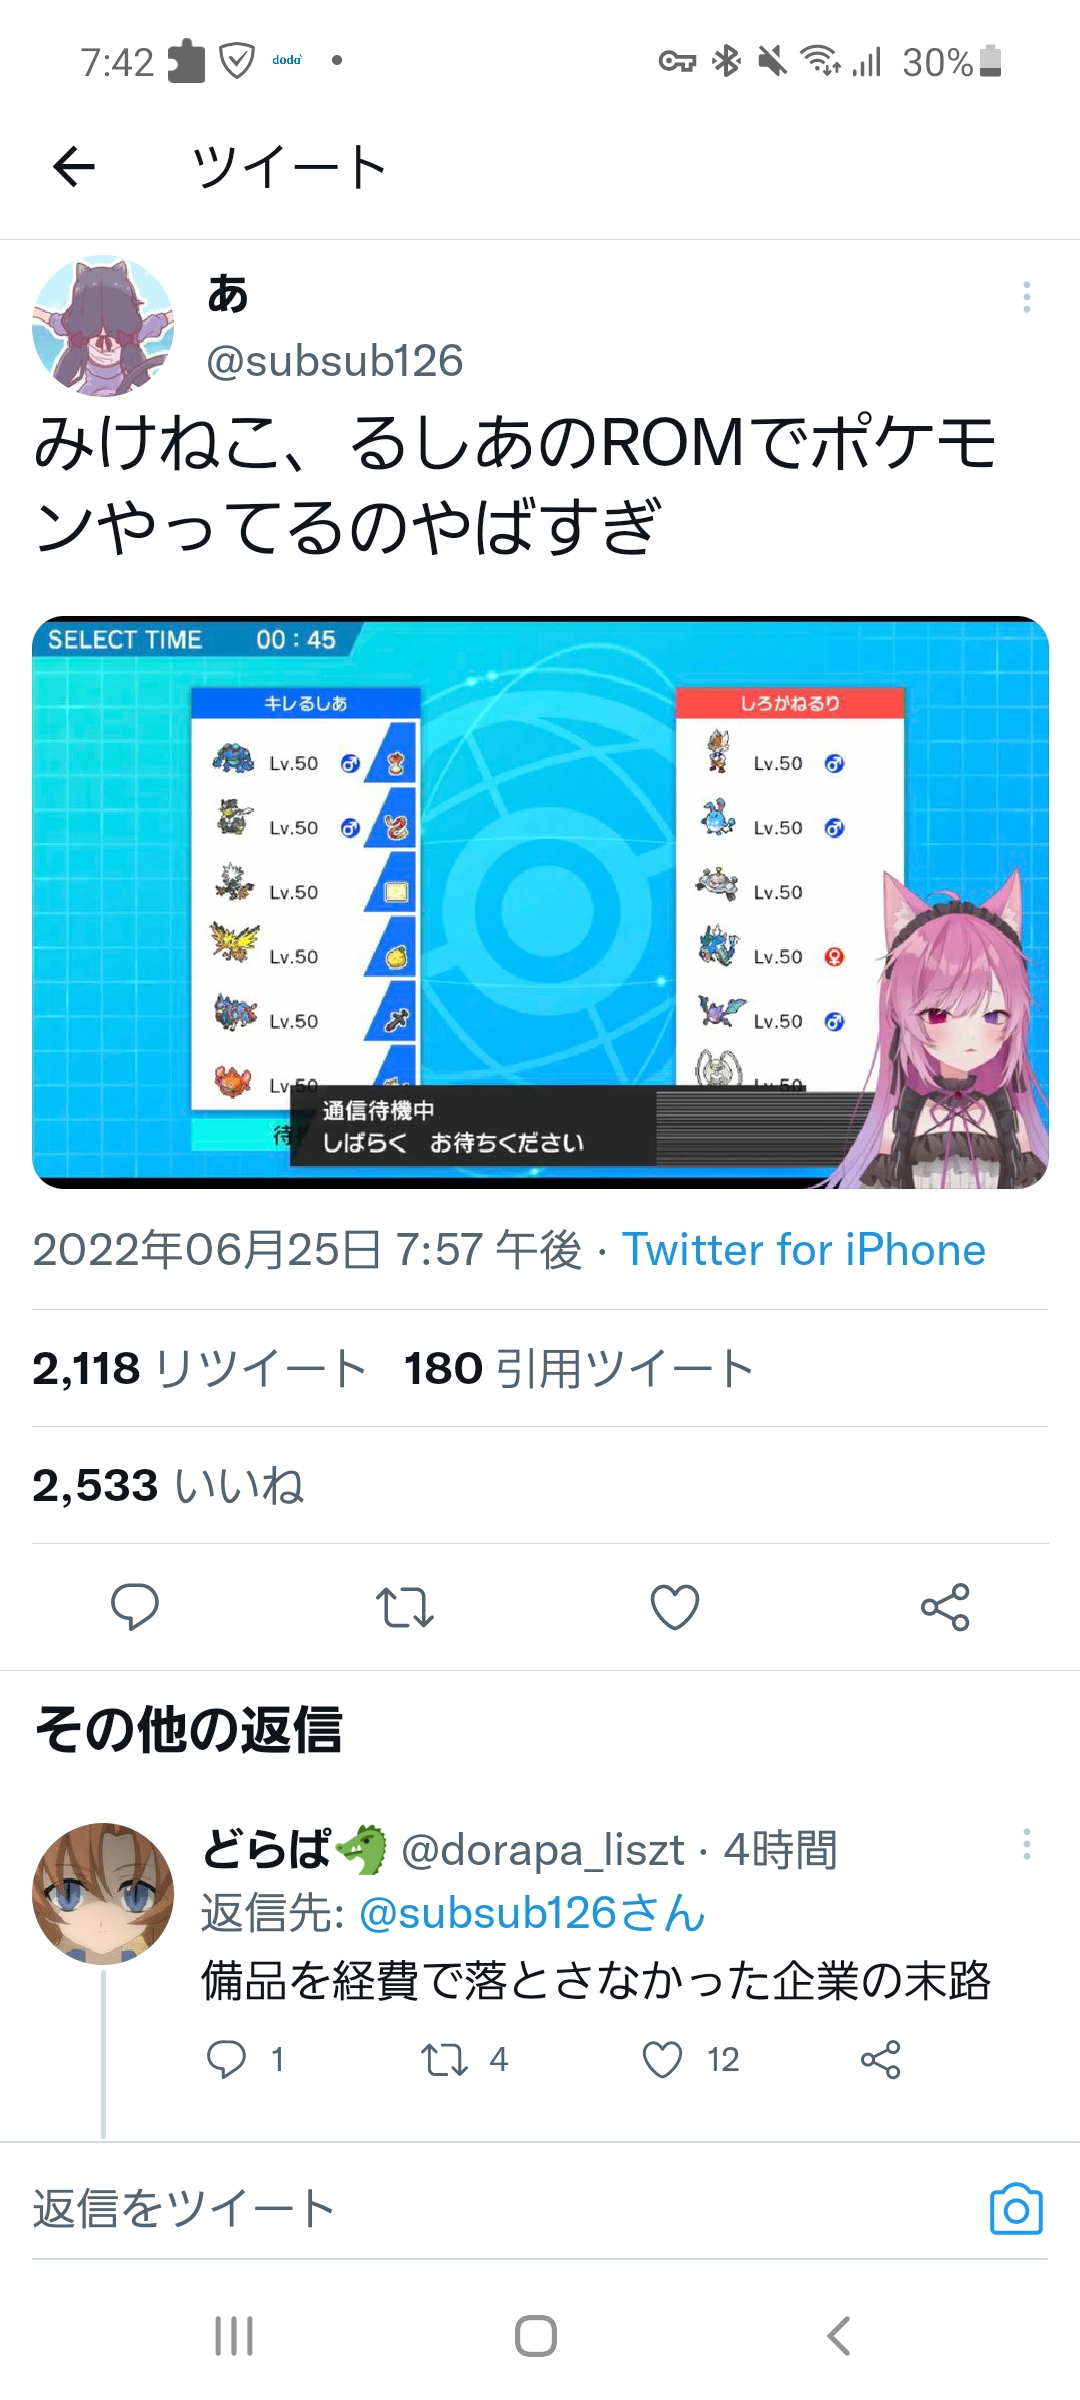Open three-dot menu on main tweet
The width and height of the screenshot is (1080, 2400).
[x=1026, y=297]
